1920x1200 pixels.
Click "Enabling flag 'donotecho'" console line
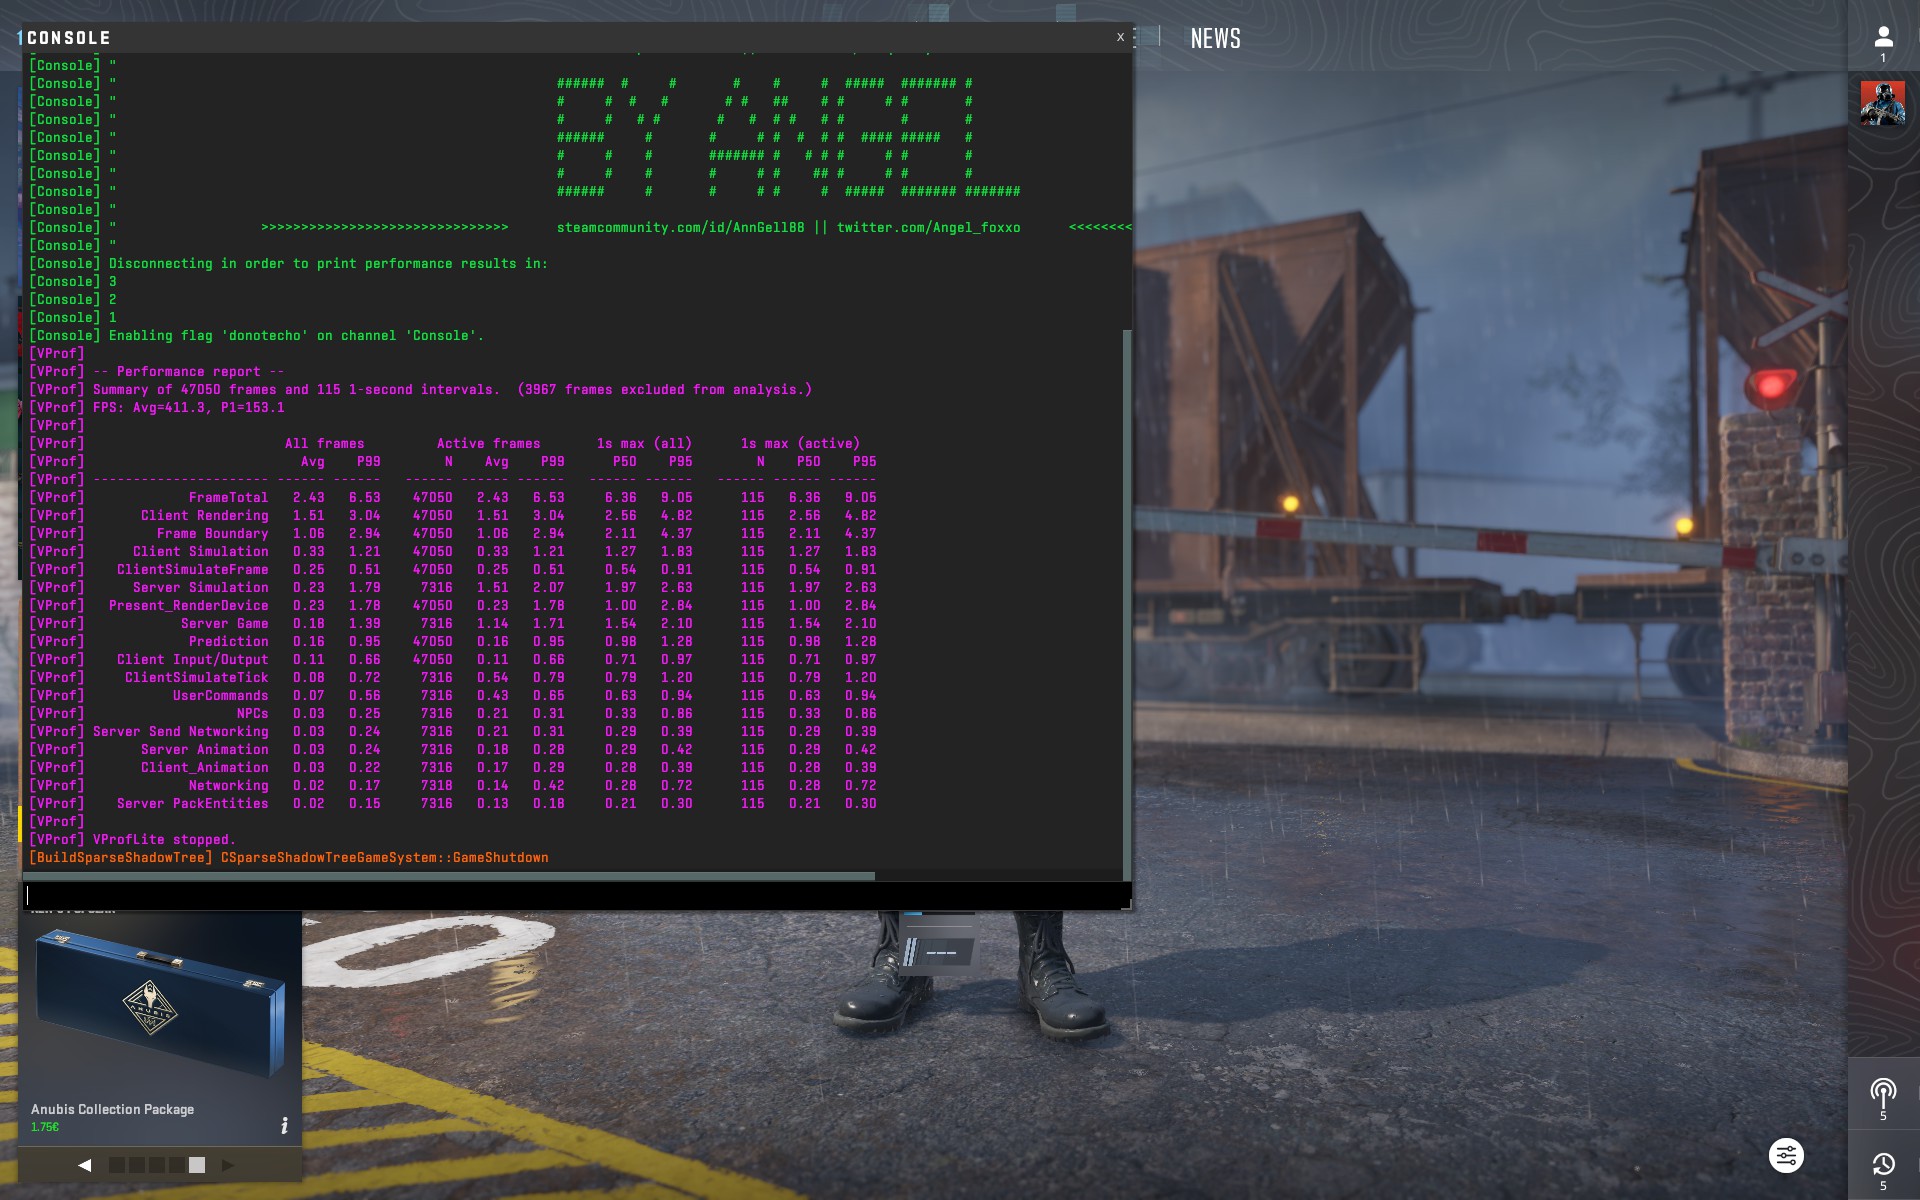(296, 336)
